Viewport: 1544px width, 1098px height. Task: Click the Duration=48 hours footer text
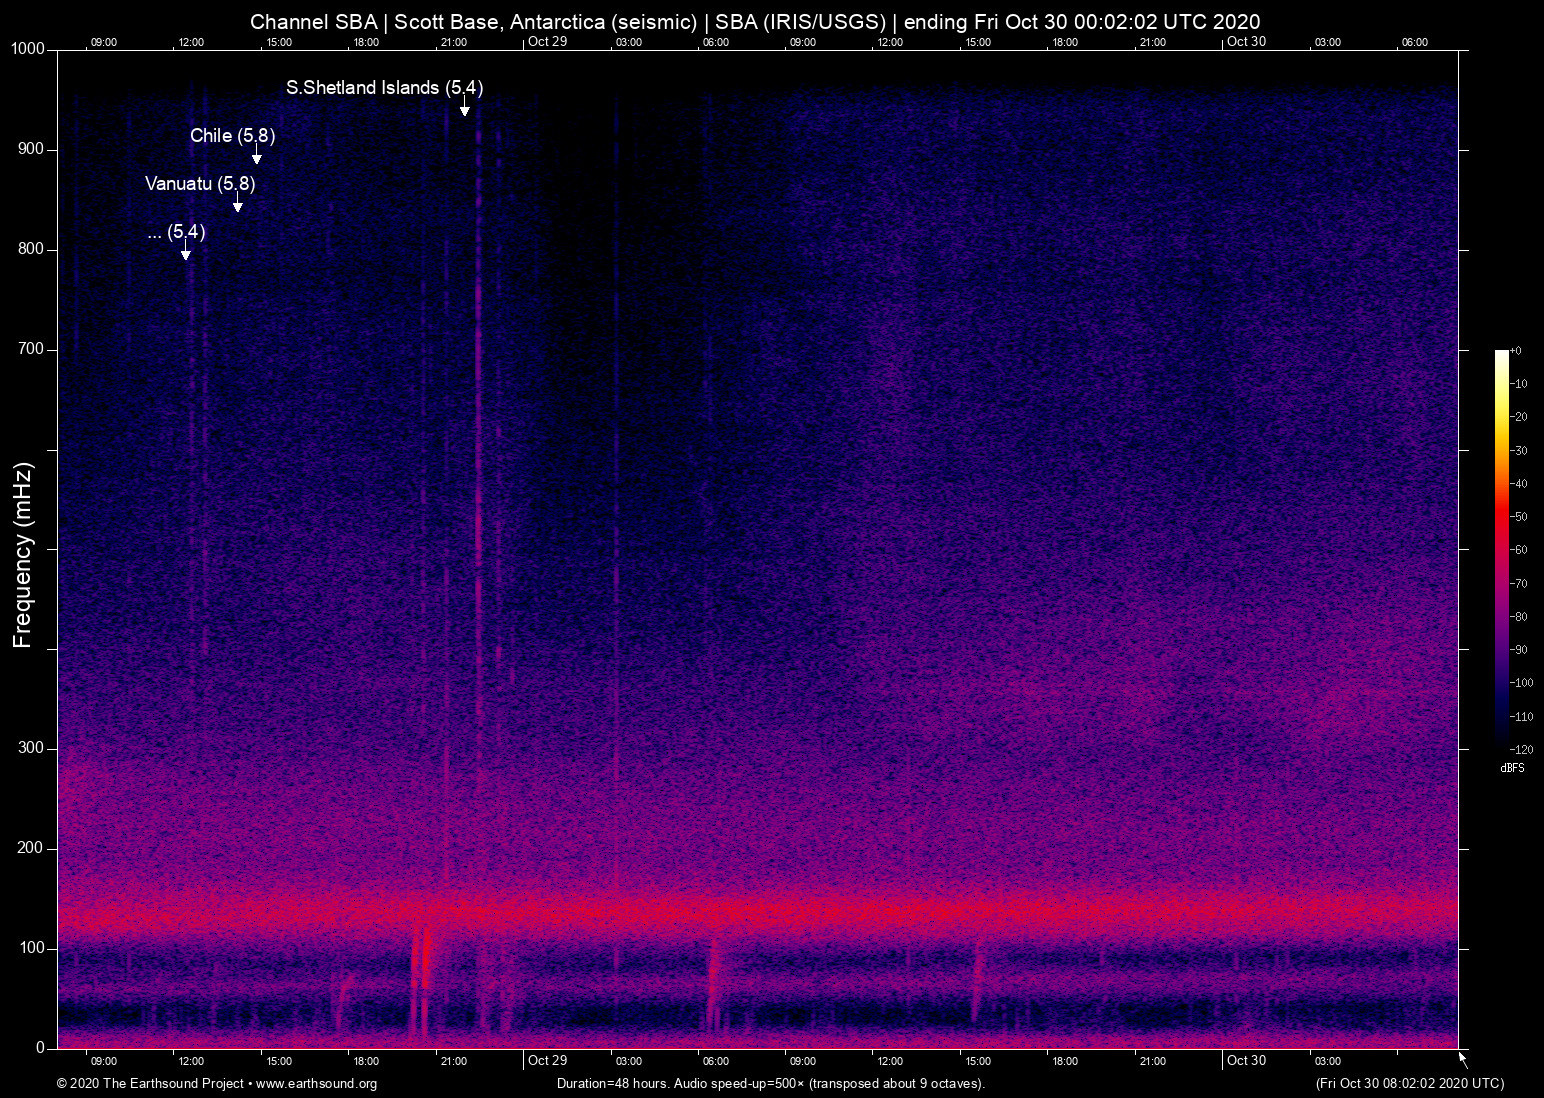point(770,1084)
